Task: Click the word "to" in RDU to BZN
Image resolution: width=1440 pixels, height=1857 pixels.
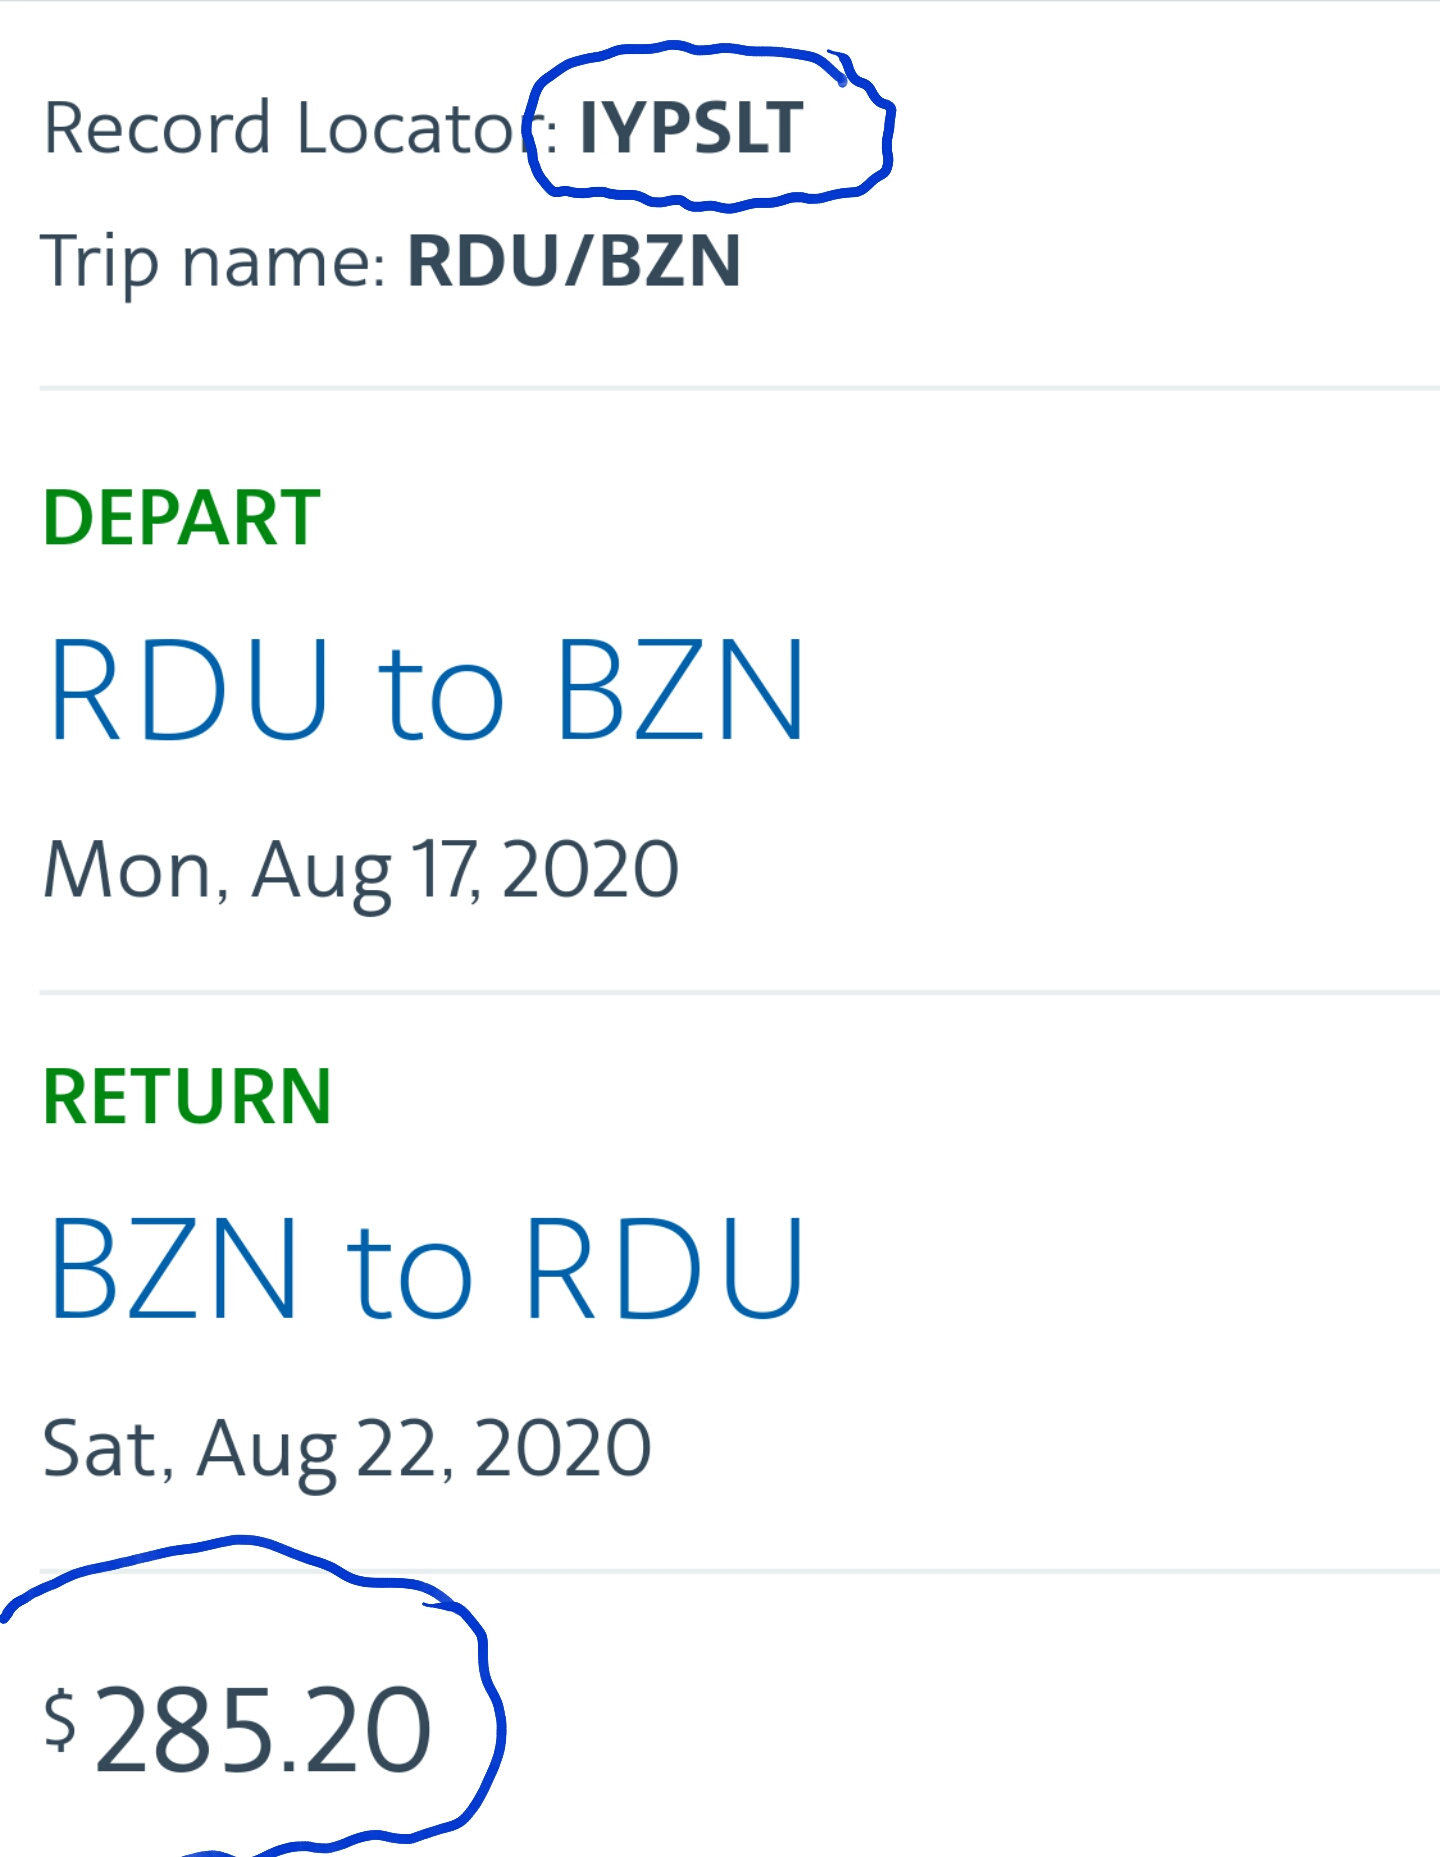Action: point(440,695)
